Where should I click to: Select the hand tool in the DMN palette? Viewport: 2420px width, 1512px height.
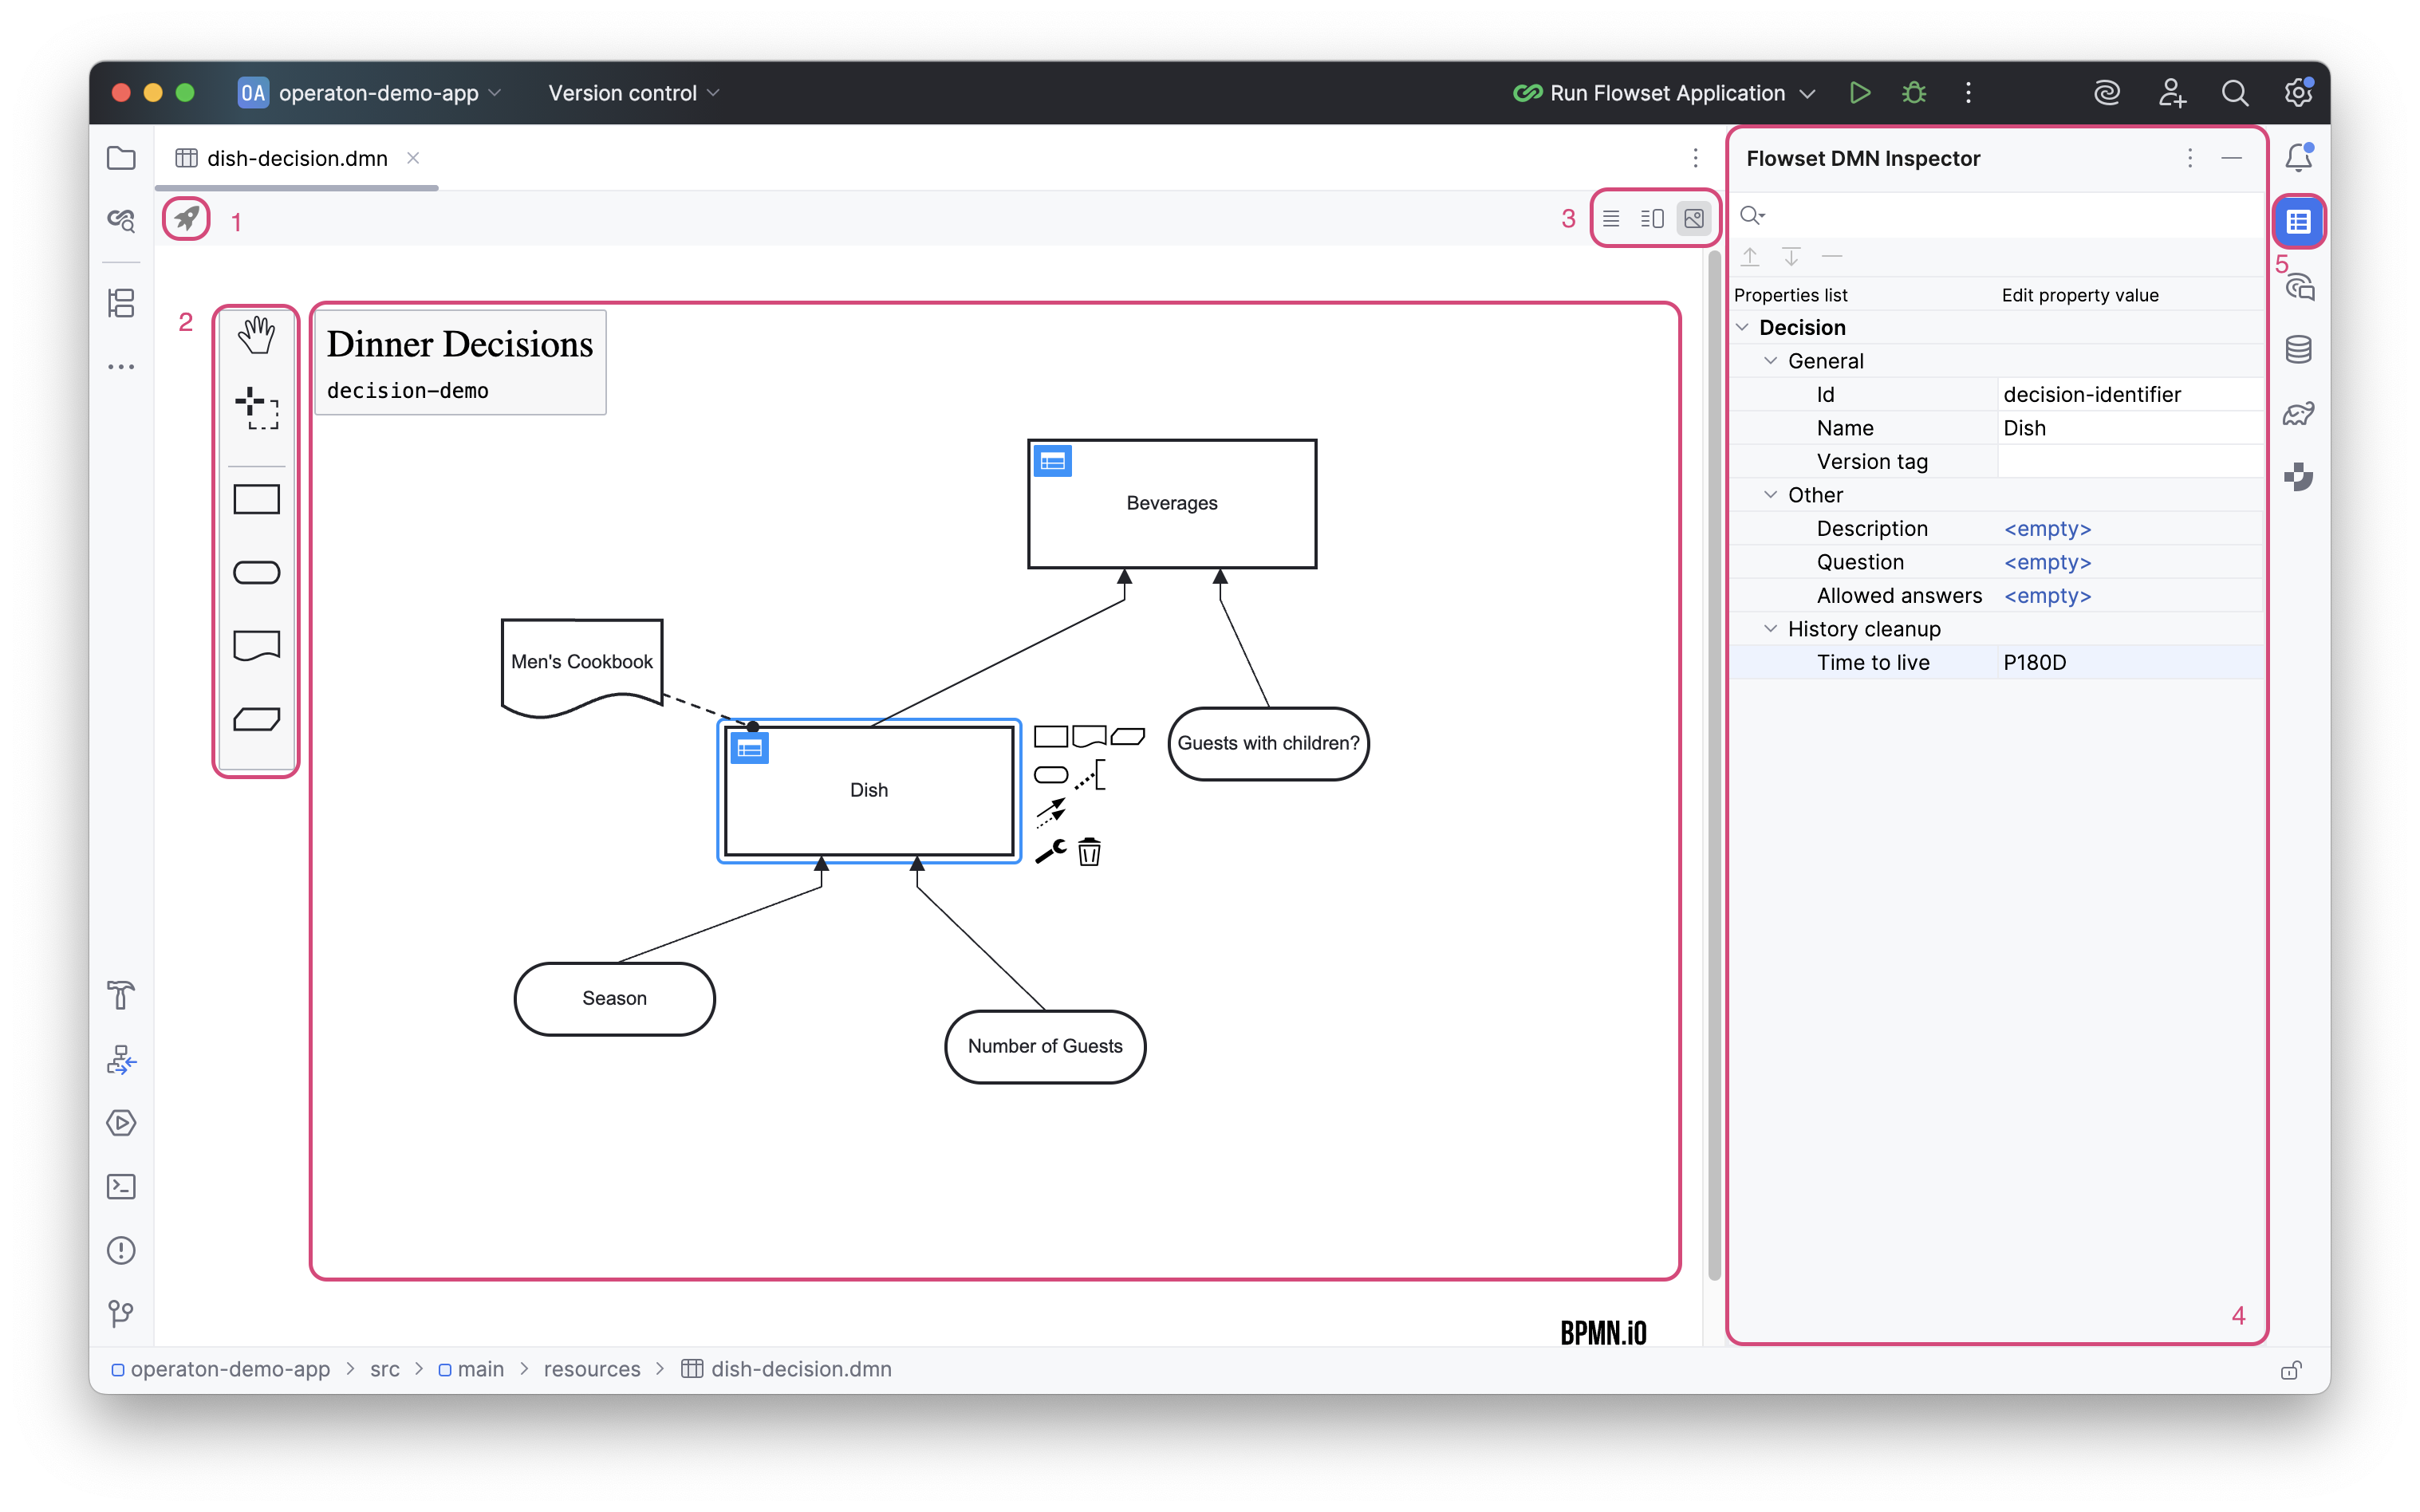257,336
